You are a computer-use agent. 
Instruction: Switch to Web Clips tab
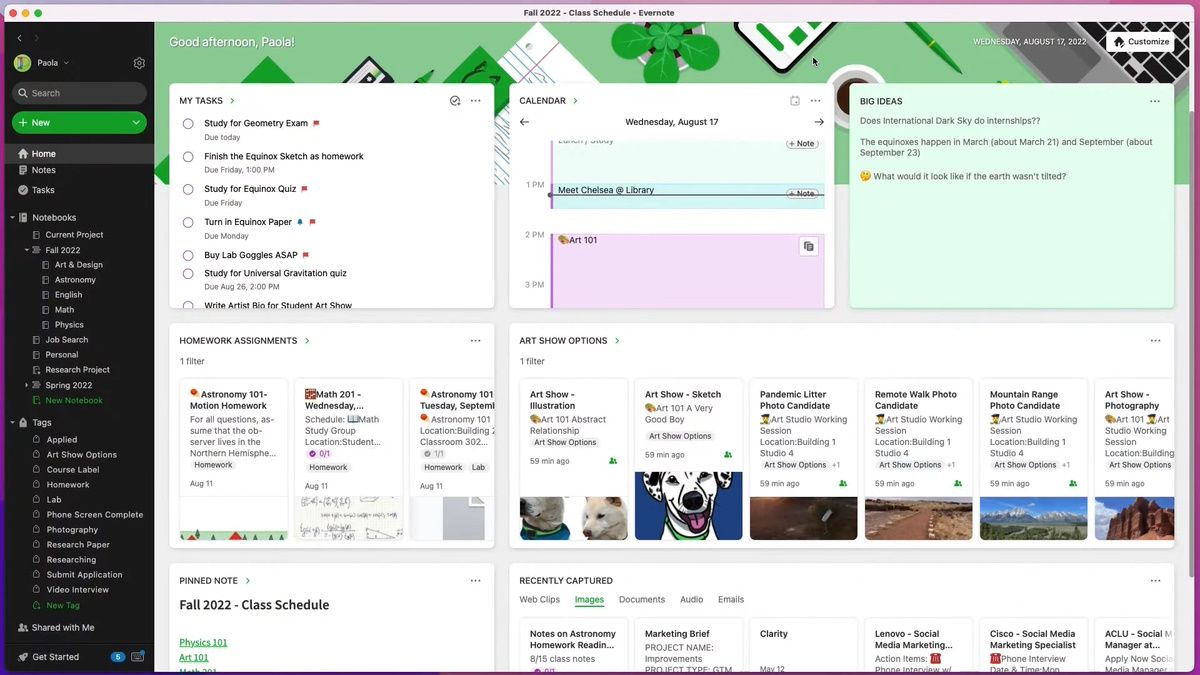(539, 600)
